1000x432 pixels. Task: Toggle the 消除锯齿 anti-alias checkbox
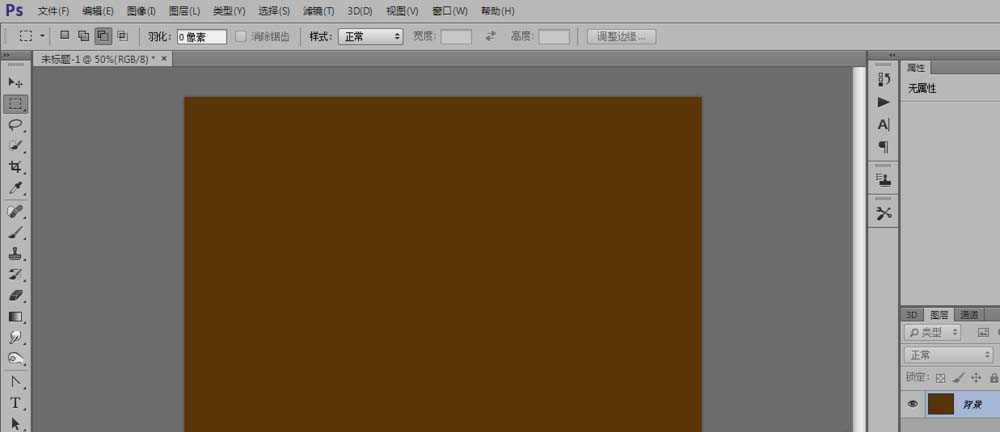click(x=241, y=36)
